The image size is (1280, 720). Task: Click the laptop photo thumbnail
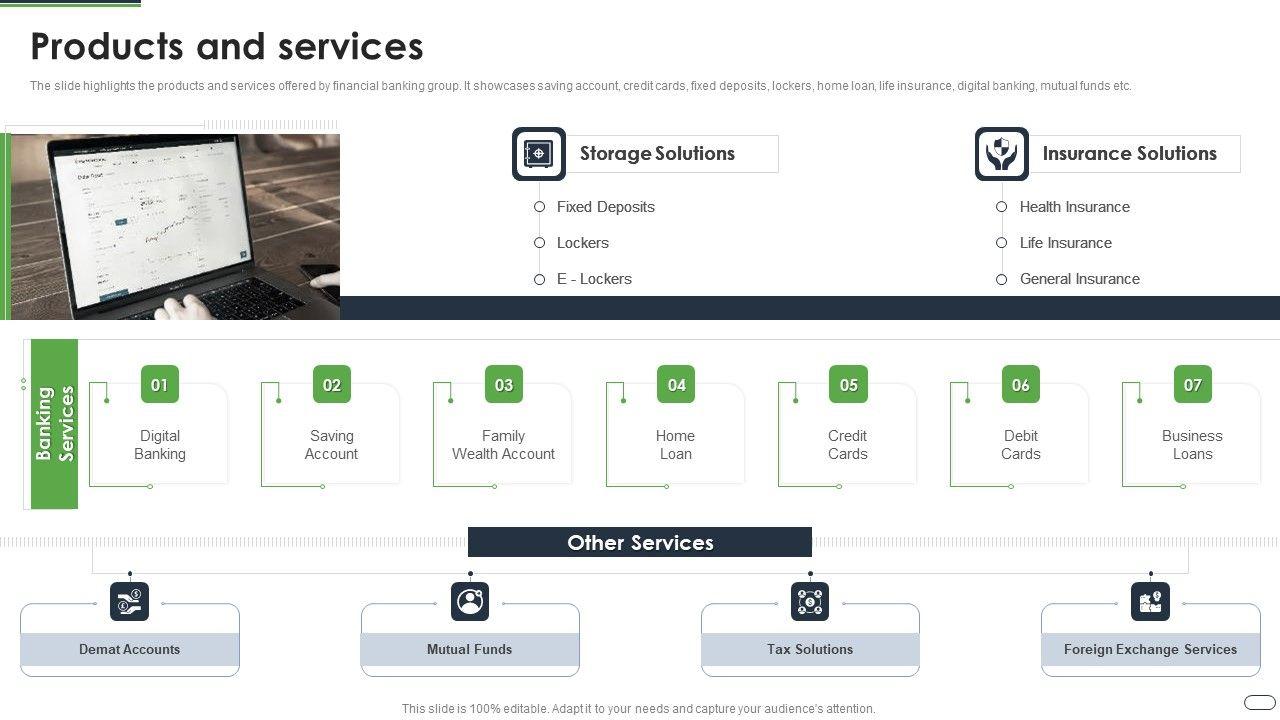(x=175, y=226)
